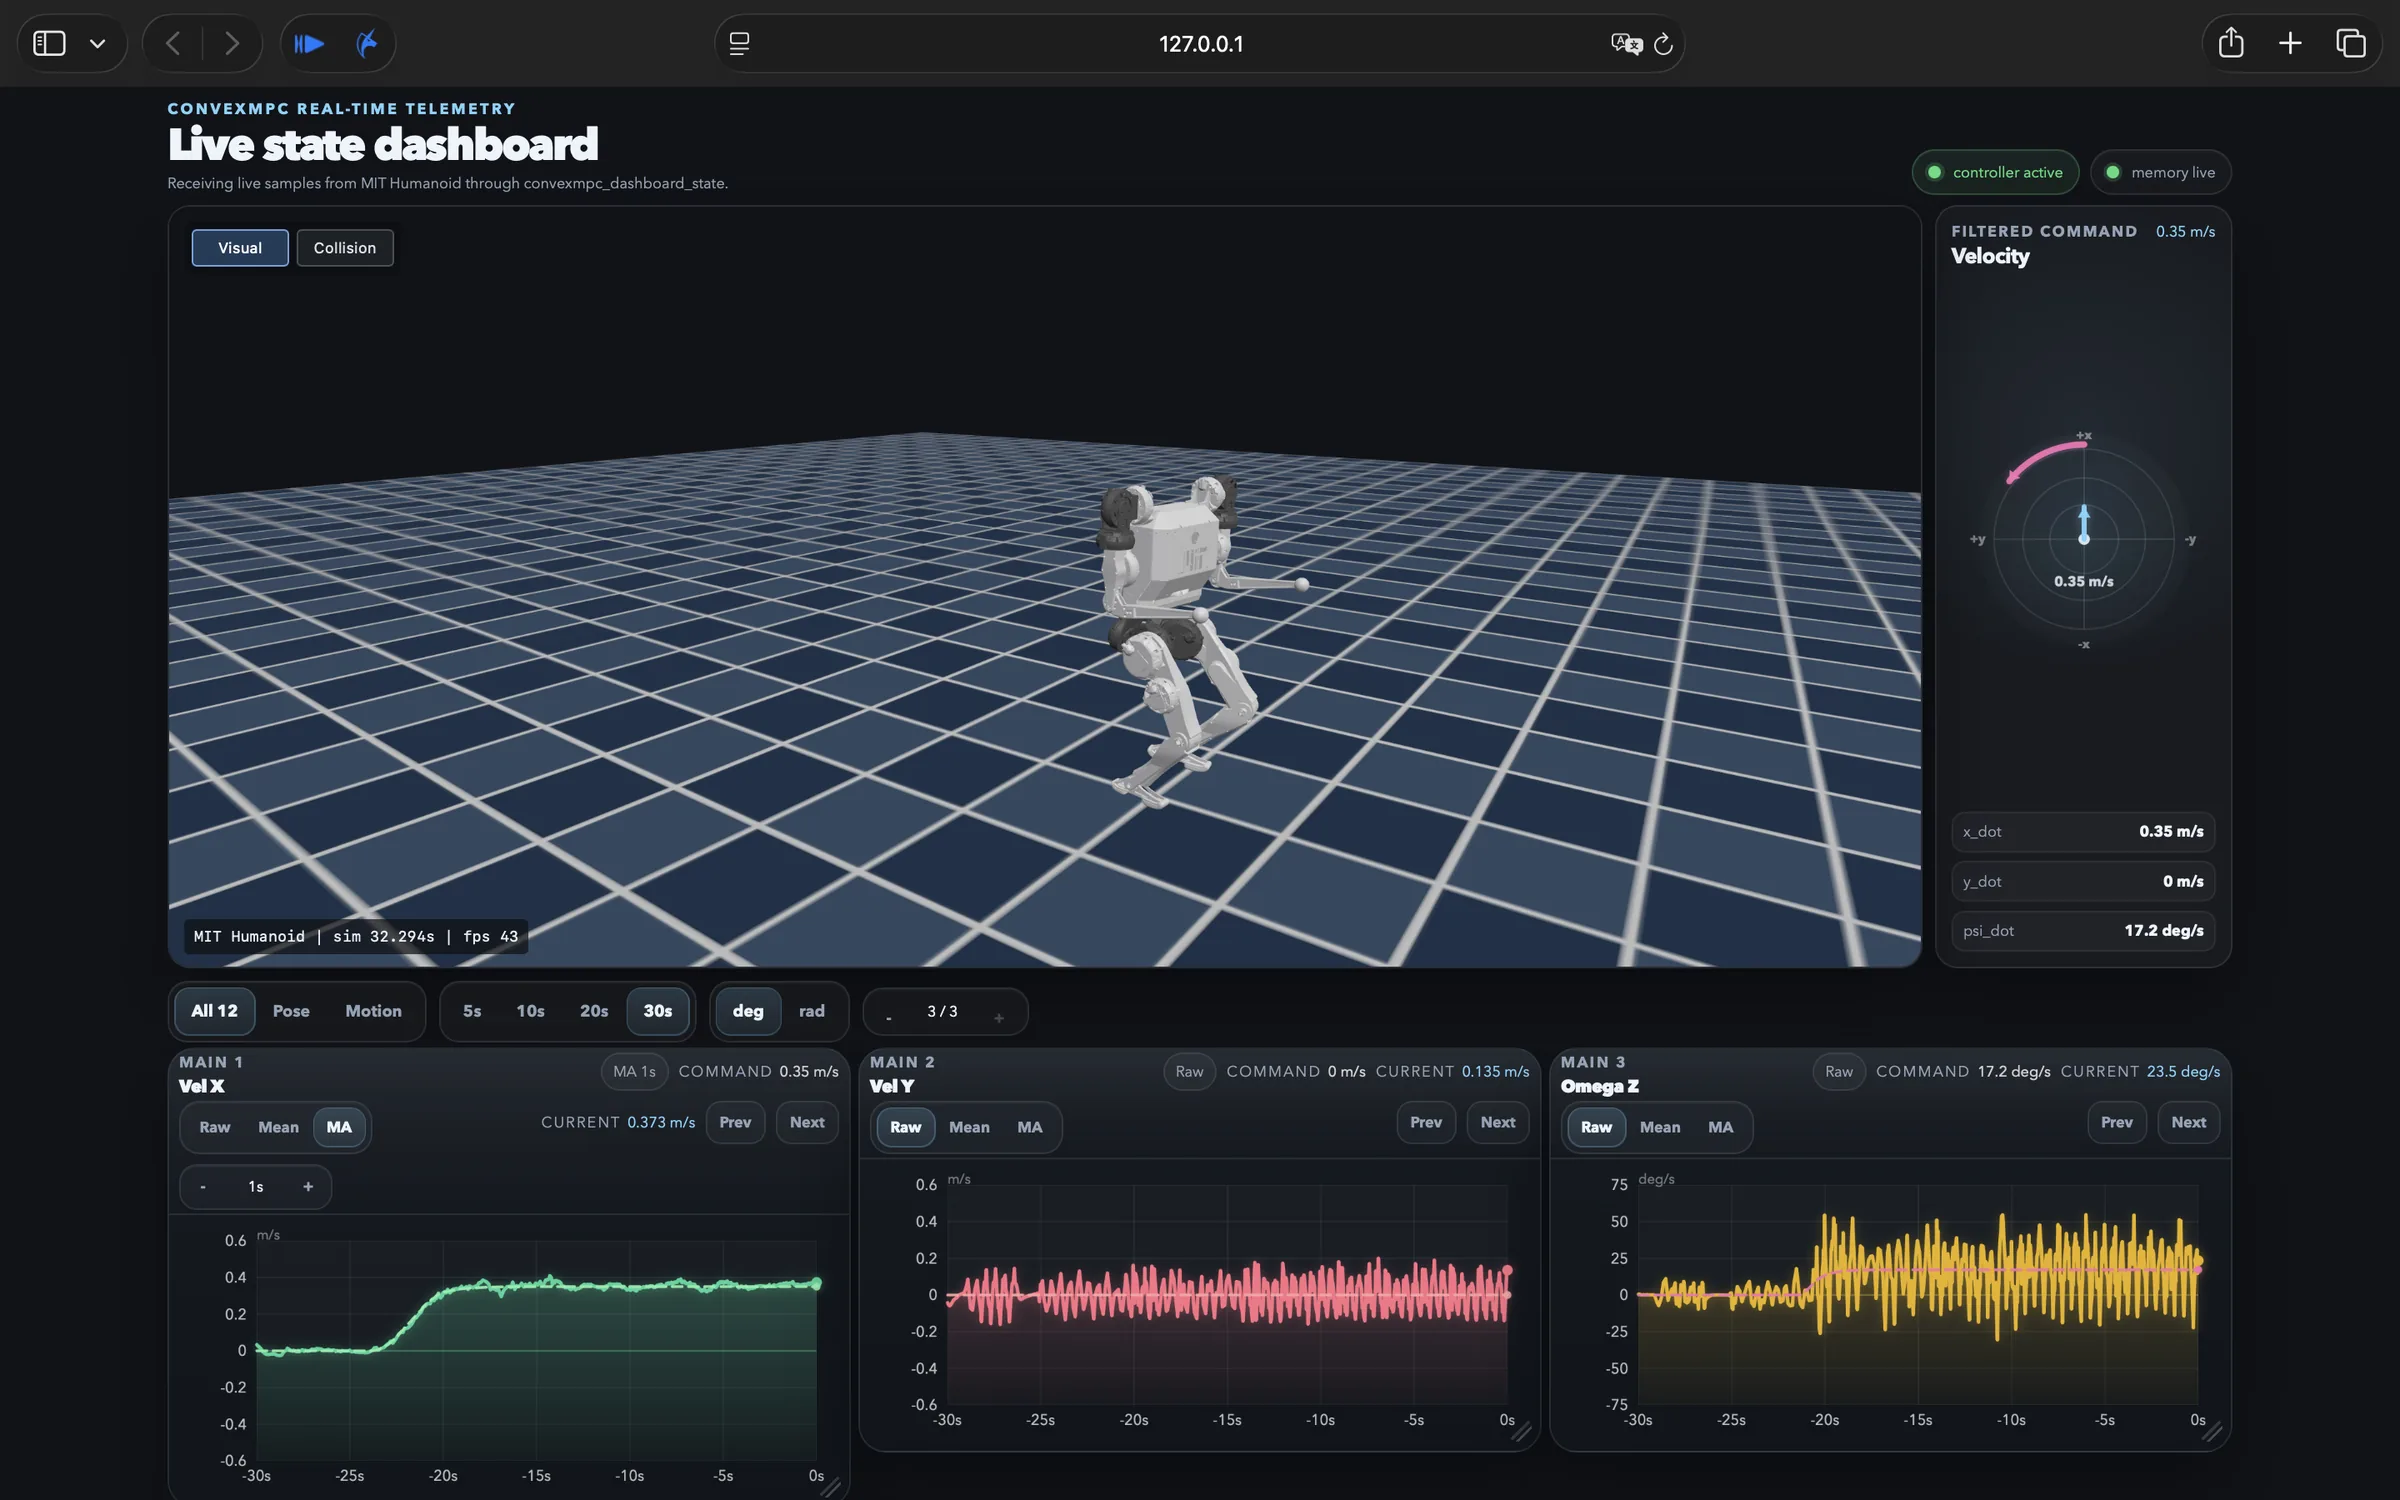Set time window to 5s

472,1011
